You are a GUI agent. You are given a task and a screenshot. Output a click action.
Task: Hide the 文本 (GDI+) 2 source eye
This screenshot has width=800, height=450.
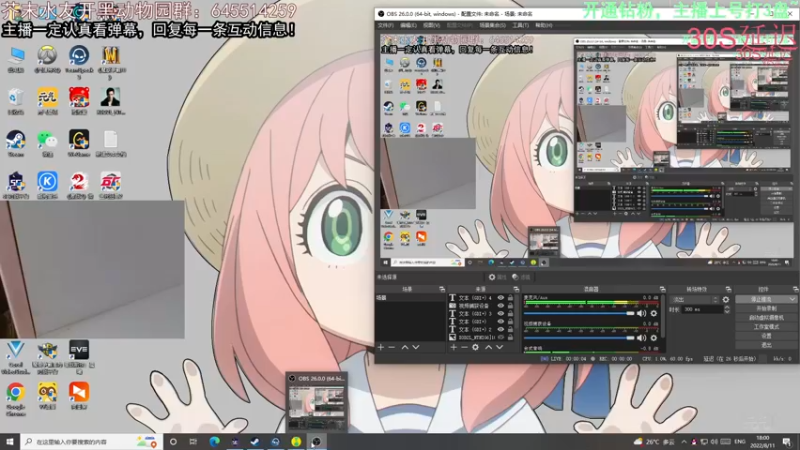tap(501, 330)
